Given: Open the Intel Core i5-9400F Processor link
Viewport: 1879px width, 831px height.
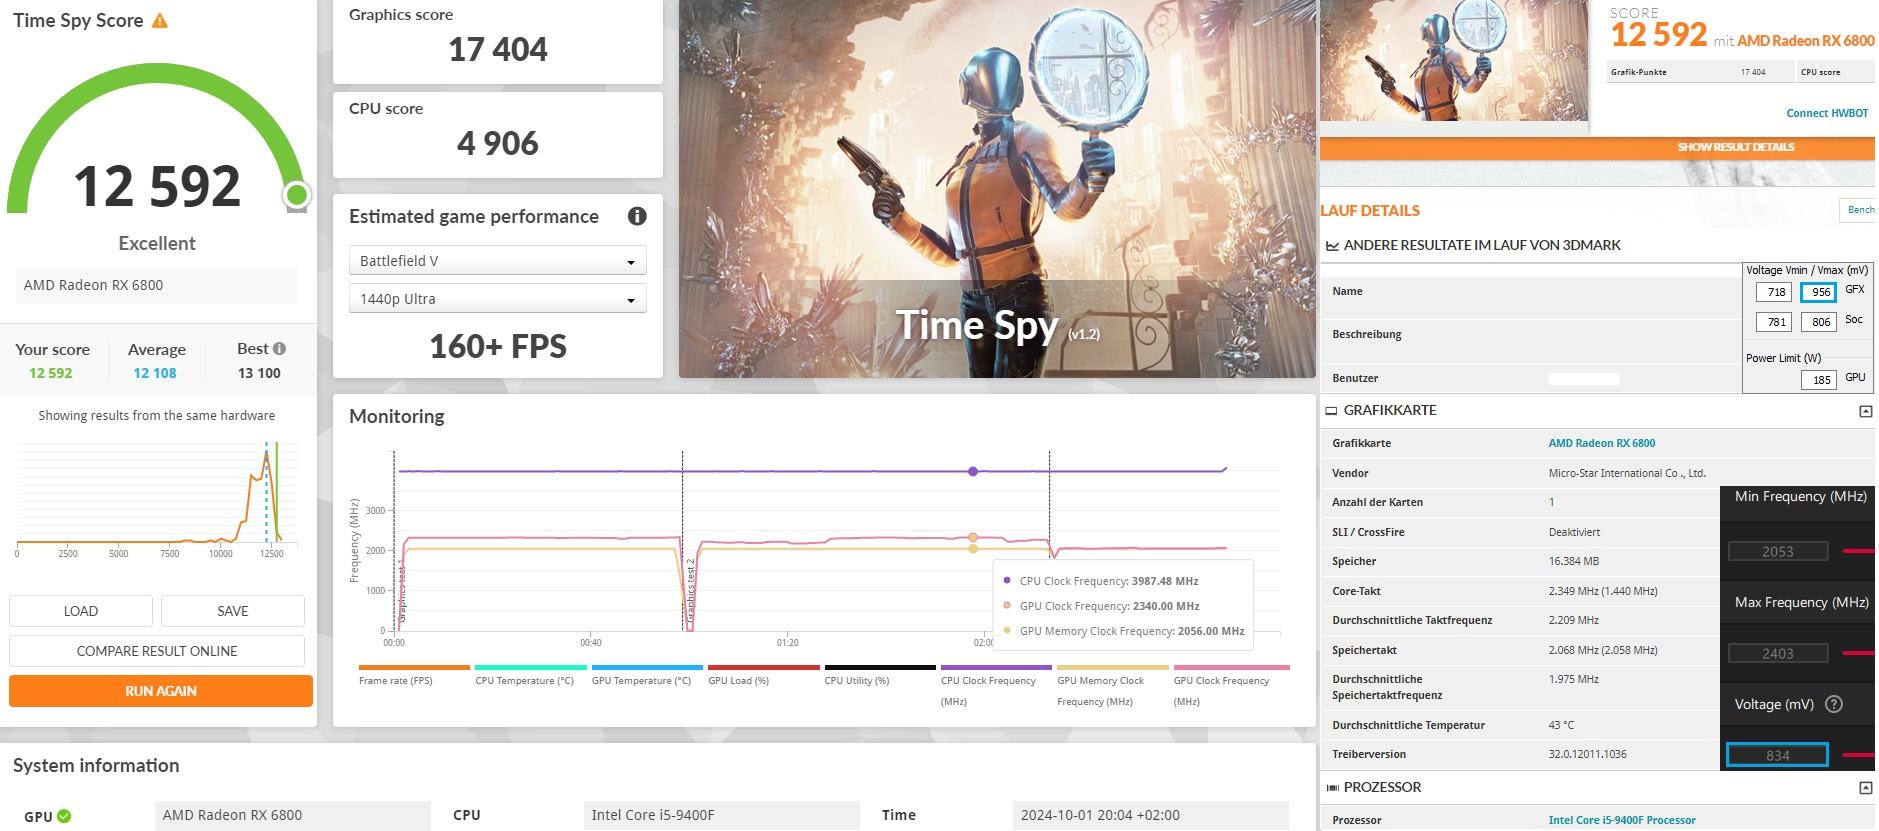Looking at the screenshot, I should pos(1622,820).
